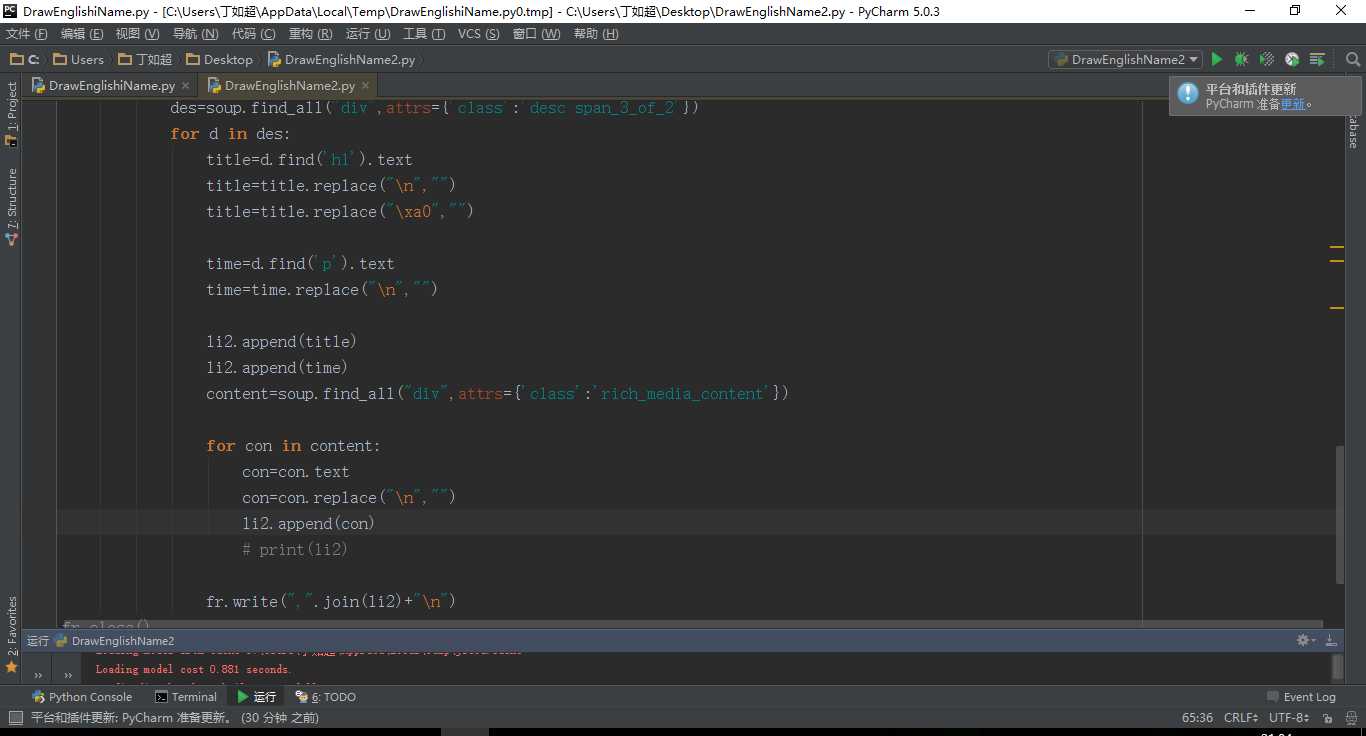Open the 编辑 (E) menu
Viewport: 1366px width, 736px height.
point(82,34)
